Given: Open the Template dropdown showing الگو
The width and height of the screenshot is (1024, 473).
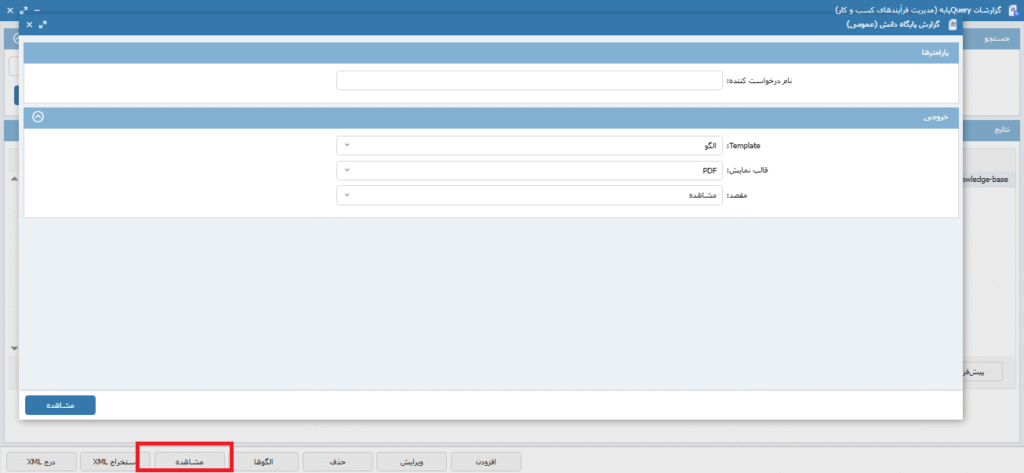Looking at the screenshot, I should point(528,146).
